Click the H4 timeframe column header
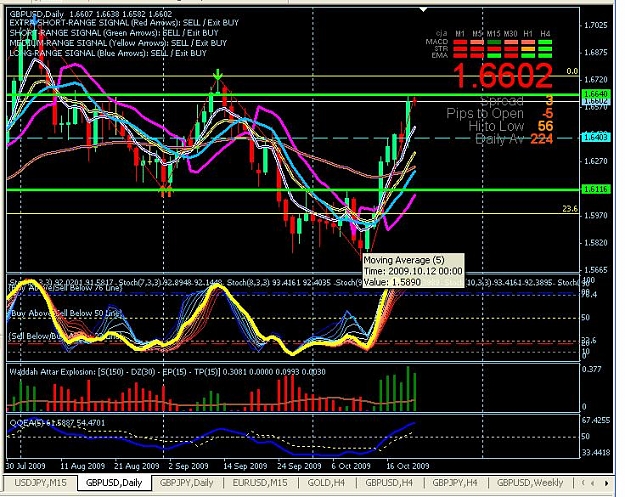The image size is (625, 497). 545,33
